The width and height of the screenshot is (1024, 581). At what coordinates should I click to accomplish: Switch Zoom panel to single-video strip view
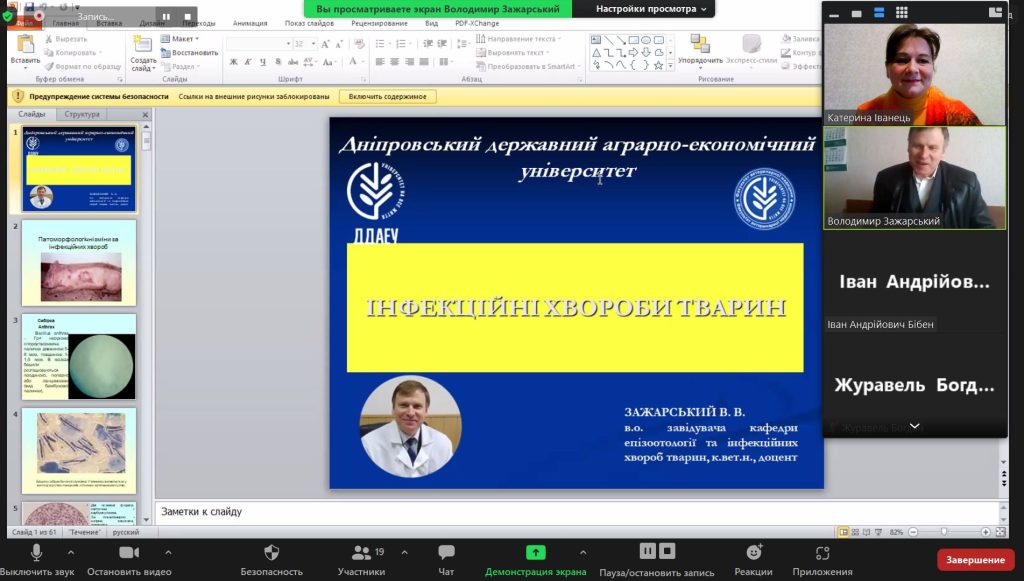pyautogui.click(x=857, y=13)
